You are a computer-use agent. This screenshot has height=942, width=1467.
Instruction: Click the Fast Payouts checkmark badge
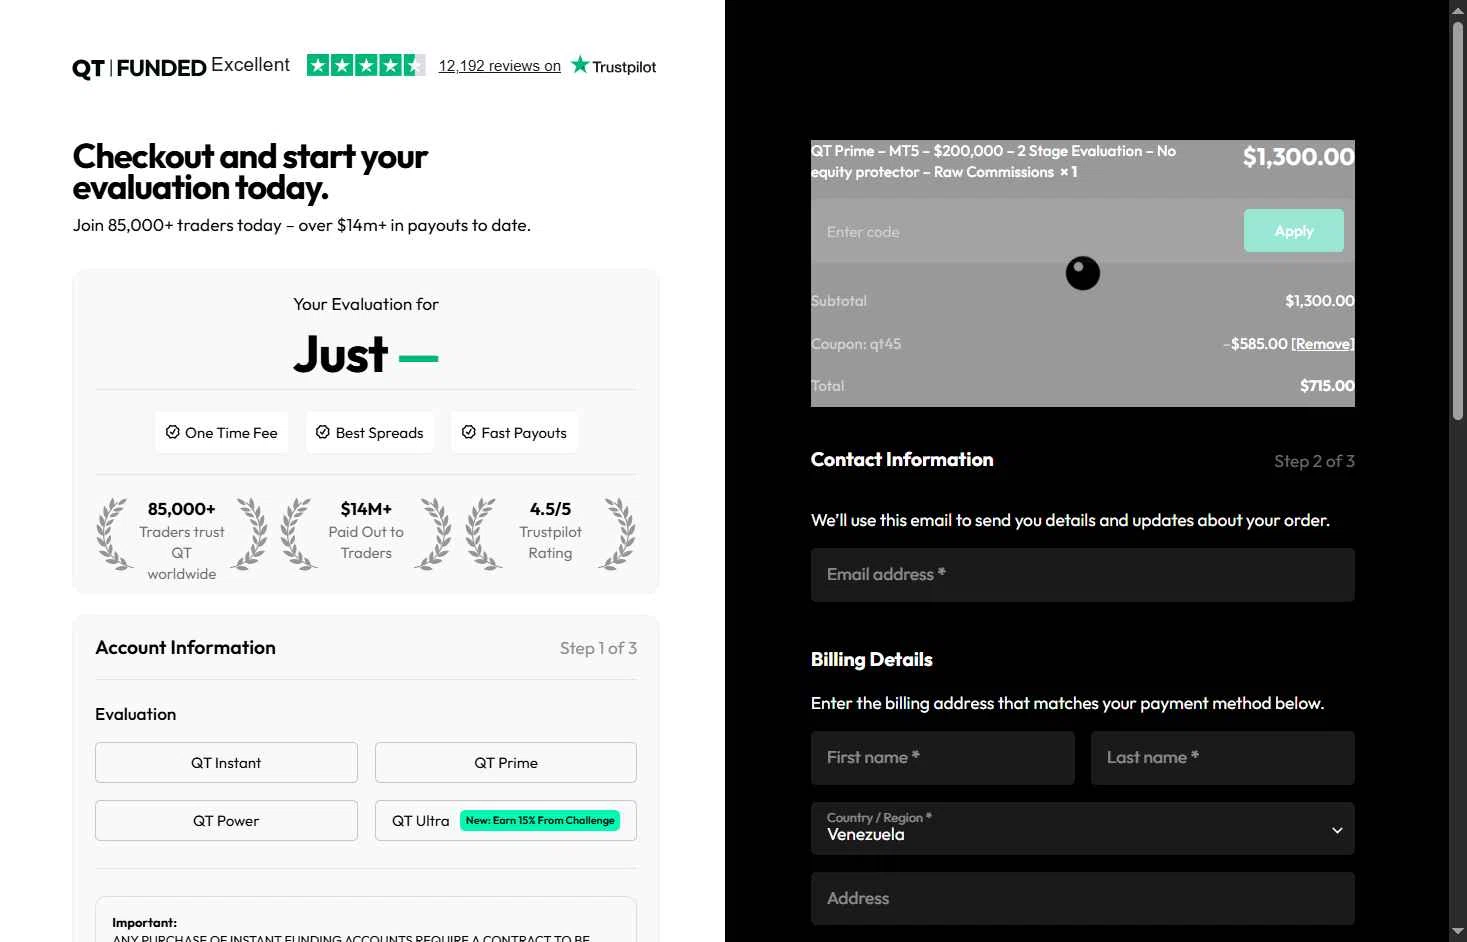tap(514, 433)
